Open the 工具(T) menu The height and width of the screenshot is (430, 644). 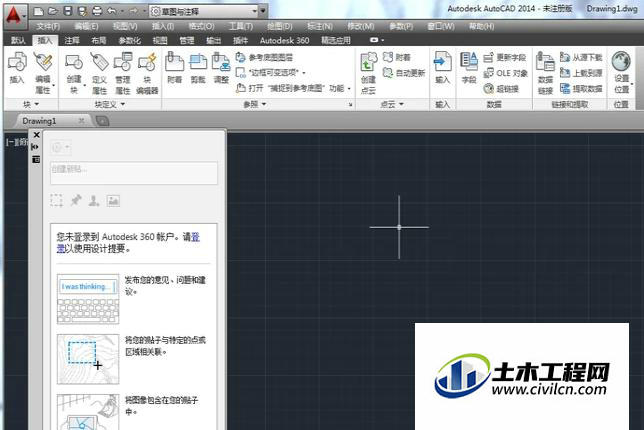point(241,27)
